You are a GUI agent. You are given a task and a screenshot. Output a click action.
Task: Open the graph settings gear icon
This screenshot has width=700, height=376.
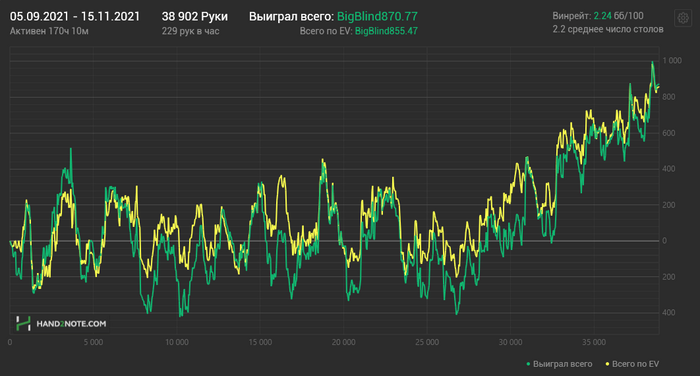[x=683, y=18]
